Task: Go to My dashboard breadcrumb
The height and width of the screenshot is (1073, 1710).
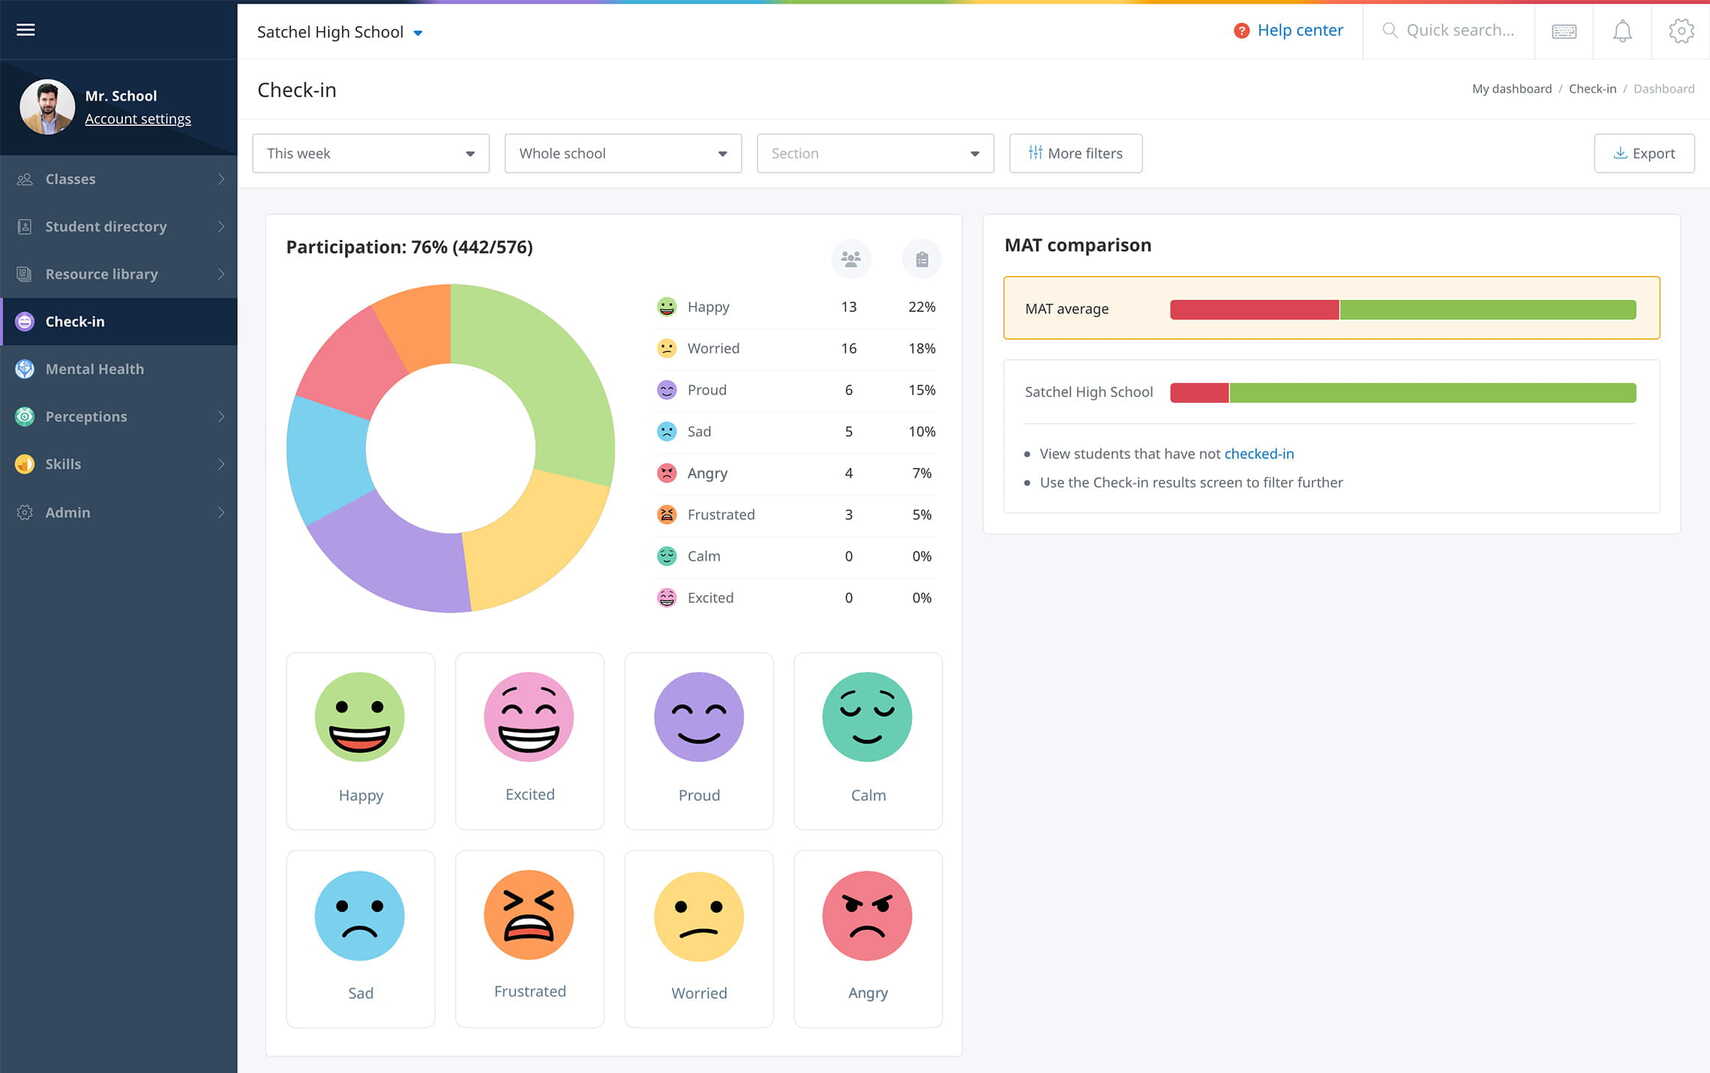Action: [x=1512, y=89]
